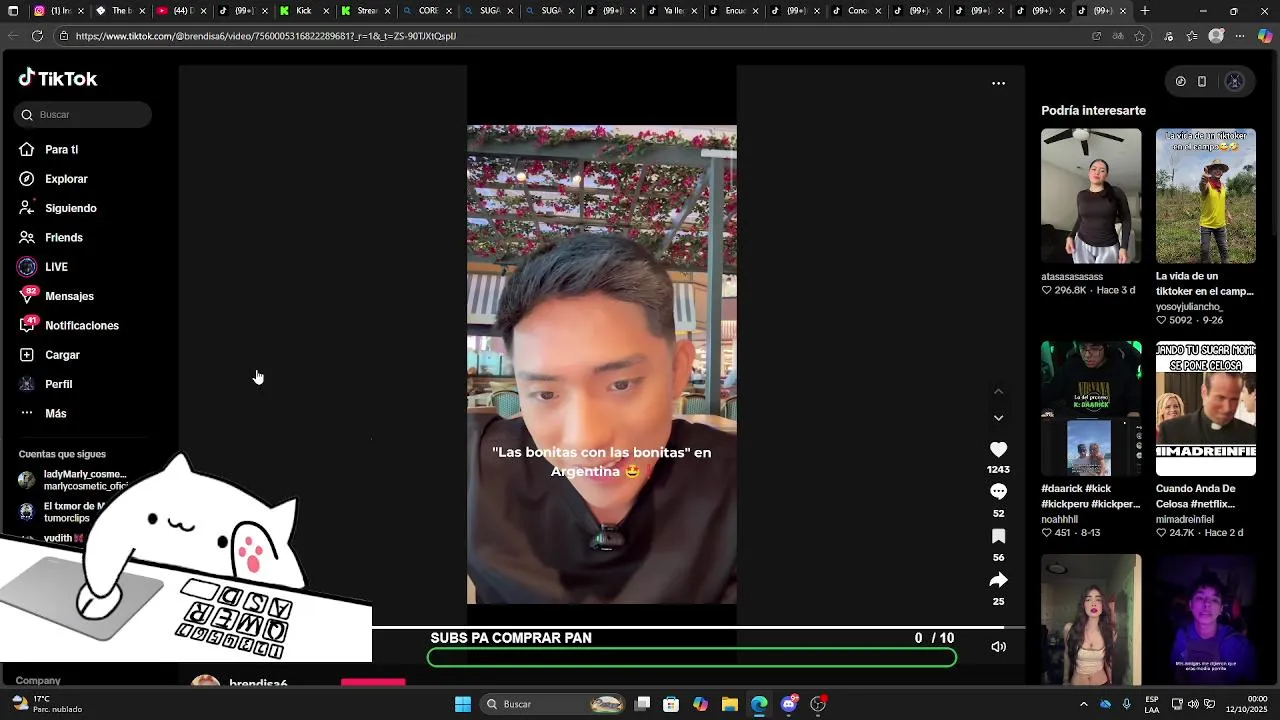
Task: Open the Friends section
Action: [50, 238]
